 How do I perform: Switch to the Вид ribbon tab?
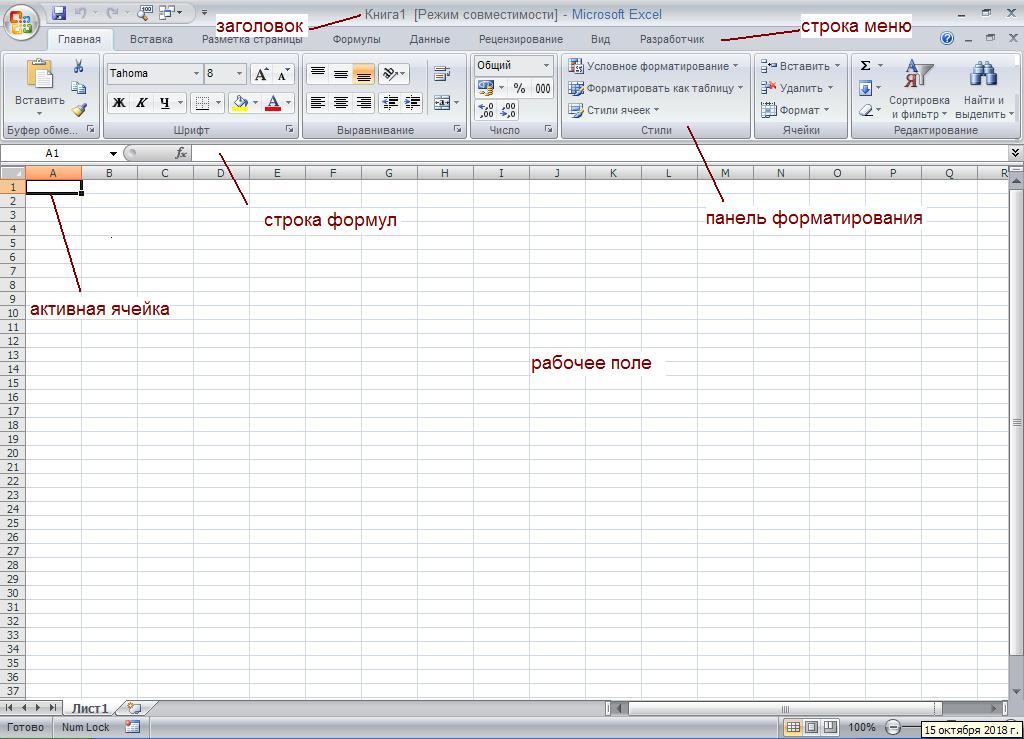[x=600, y=39]
